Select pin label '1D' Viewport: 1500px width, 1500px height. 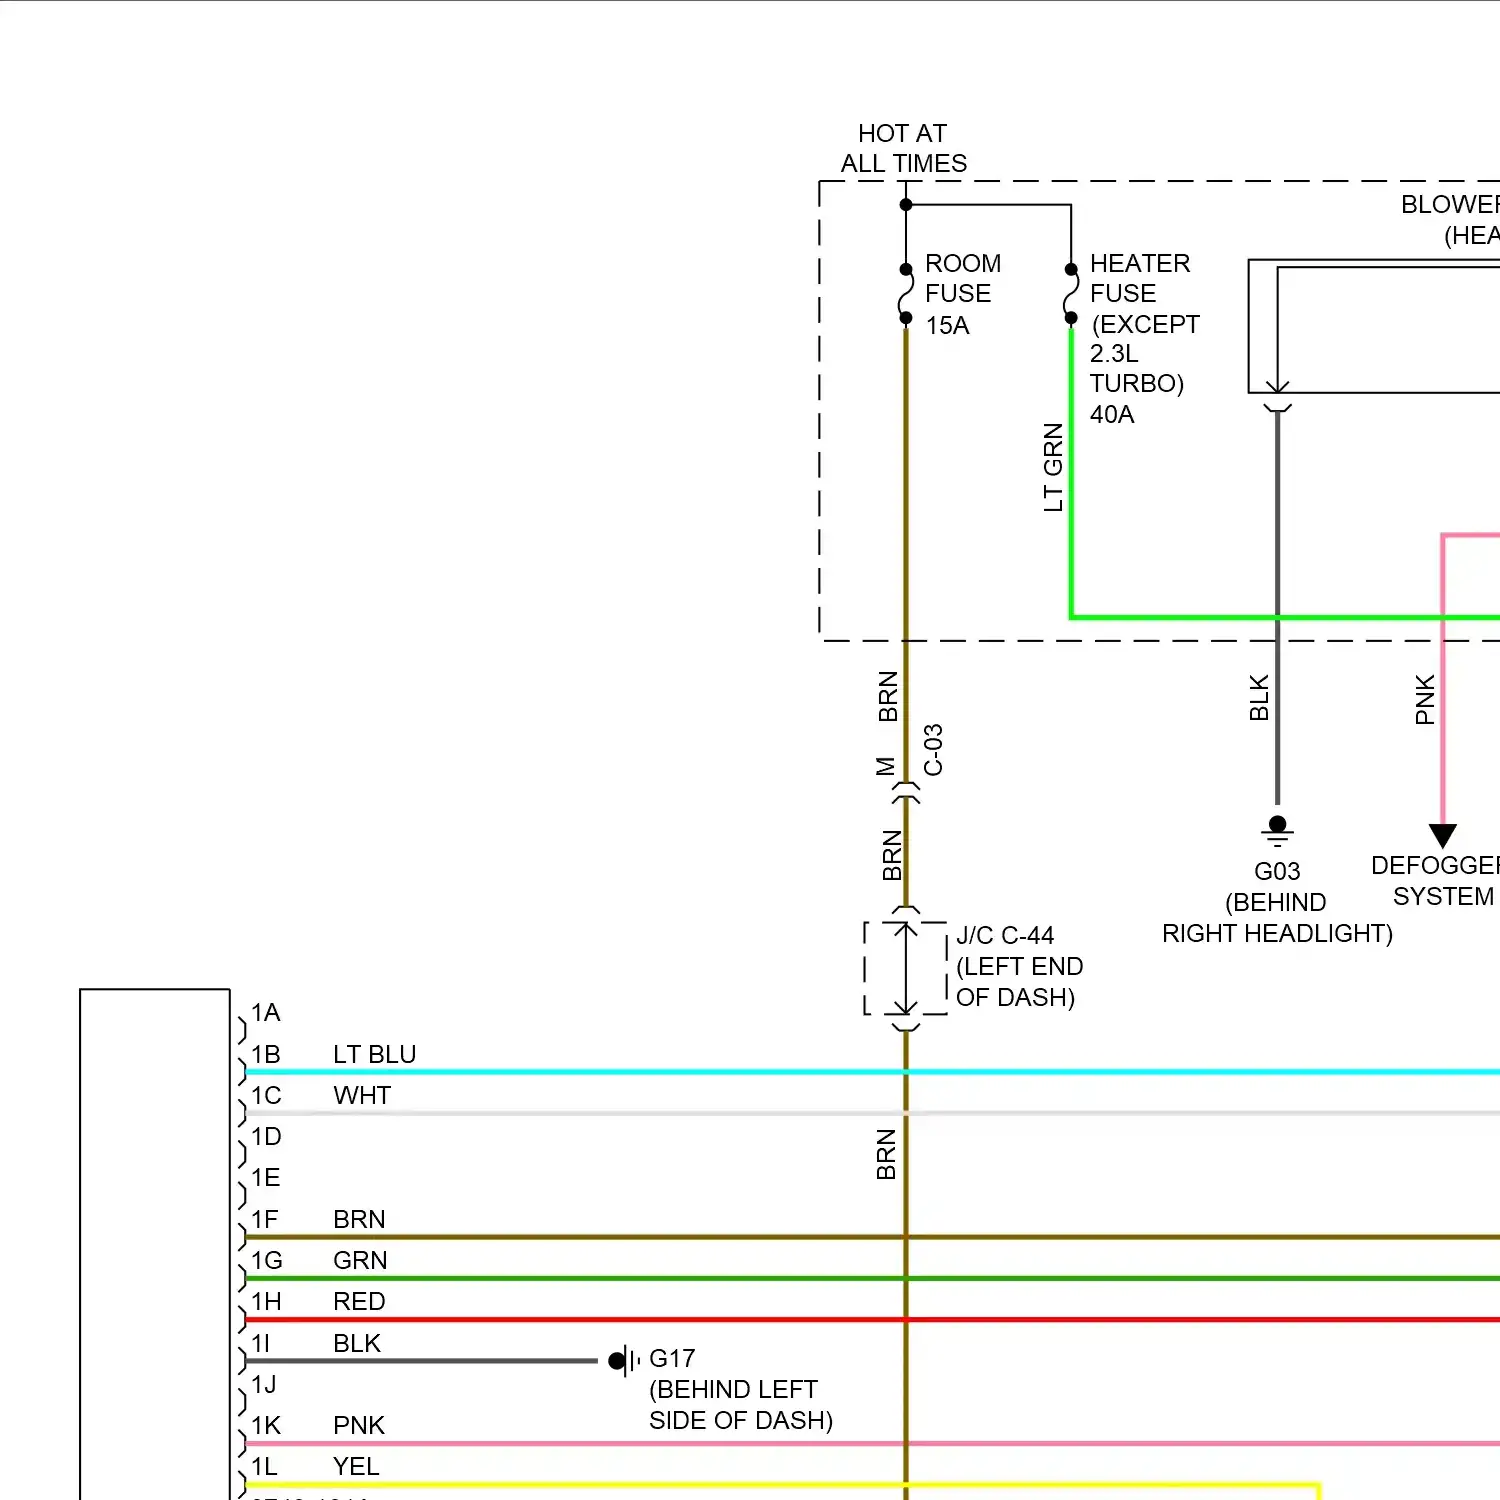(266, 1136)
